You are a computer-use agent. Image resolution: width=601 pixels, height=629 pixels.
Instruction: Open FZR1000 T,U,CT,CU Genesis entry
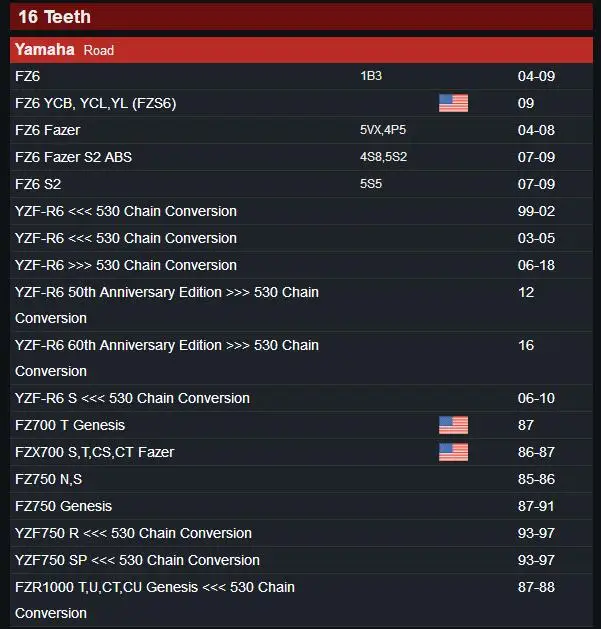point(301,600)
